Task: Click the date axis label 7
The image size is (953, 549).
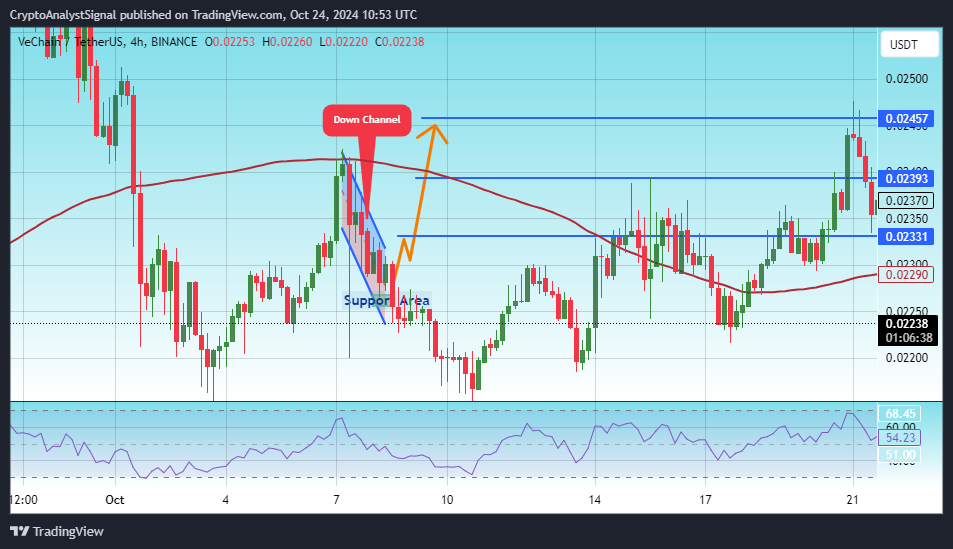Action: 336,500
